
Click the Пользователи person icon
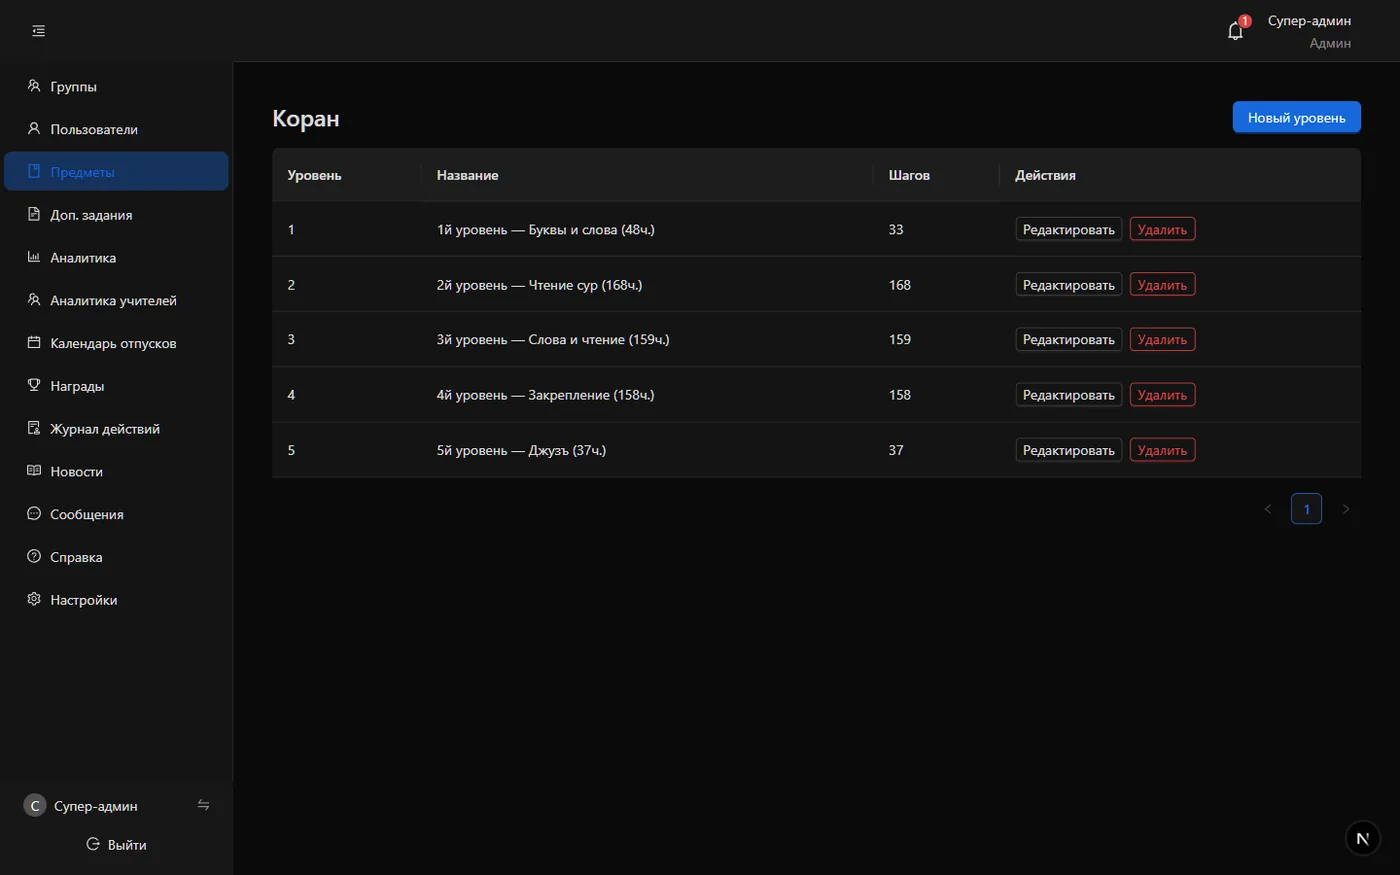coord(34,129)
